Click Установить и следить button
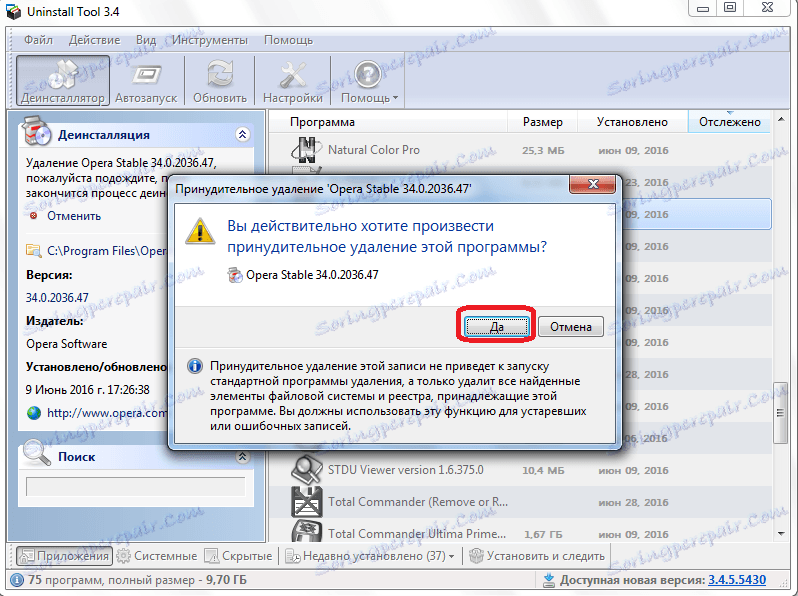The width and height of the screenshot is (798, 596). point(537,556)
